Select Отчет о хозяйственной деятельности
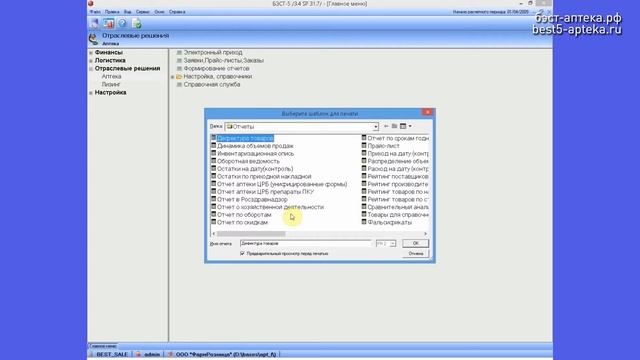The height and width of the screenshot is (360, 640). (x=270, y=207)
